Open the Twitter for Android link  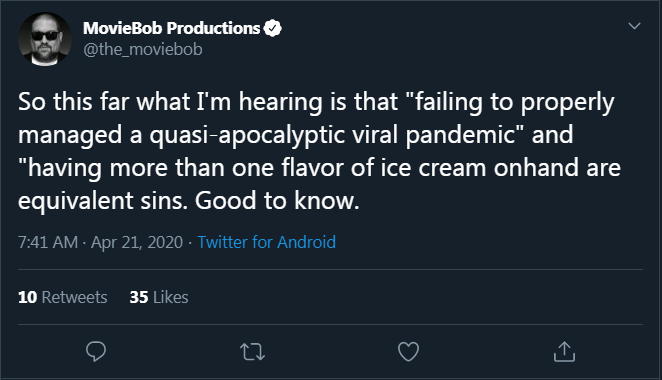[x=266, y=242]
